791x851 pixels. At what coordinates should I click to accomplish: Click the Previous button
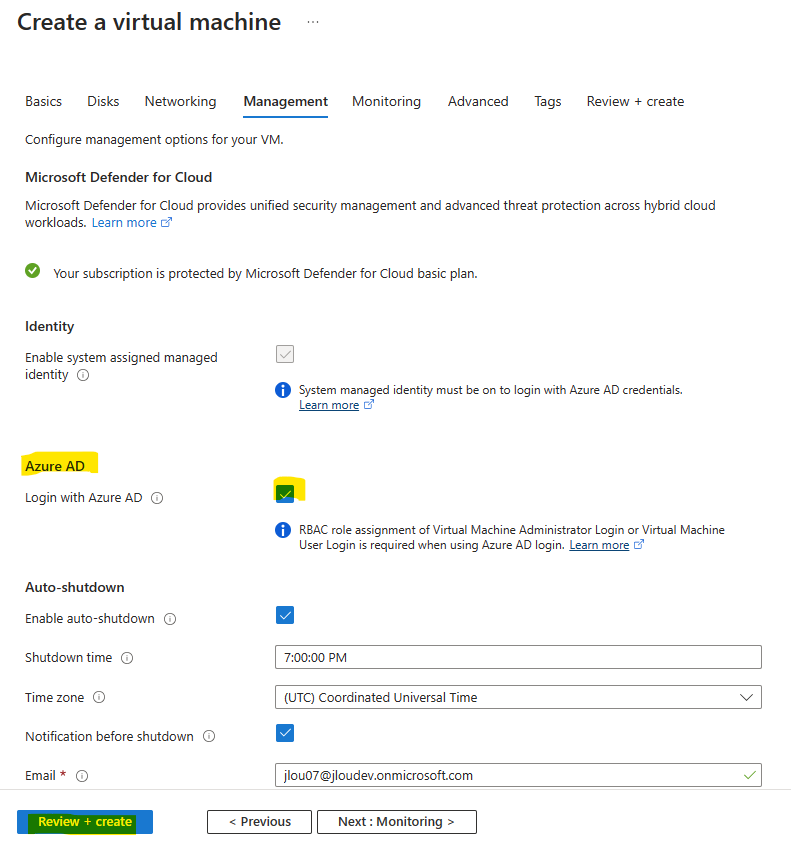(260, 822)
